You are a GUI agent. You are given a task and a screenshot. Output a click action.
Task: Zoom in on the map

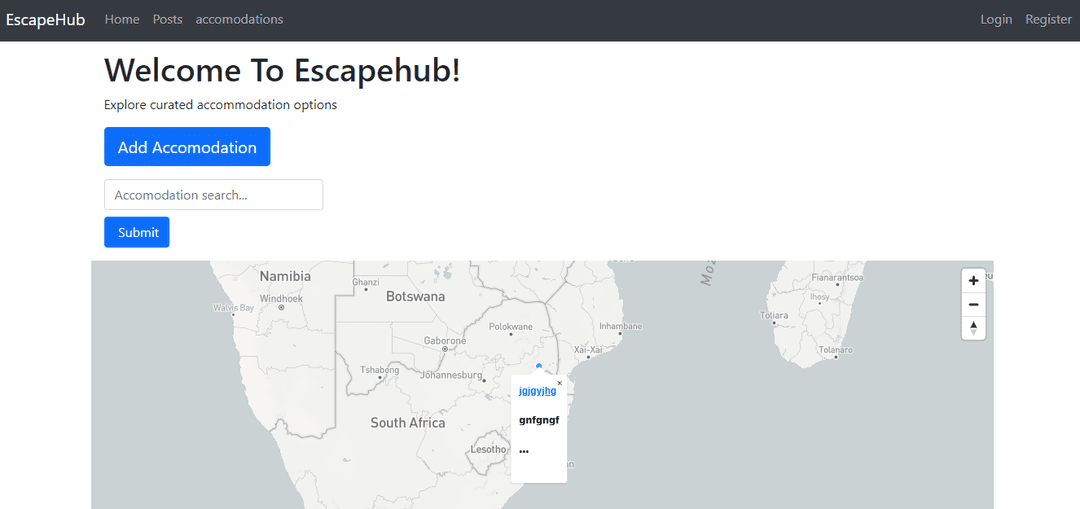pos(973,281)
